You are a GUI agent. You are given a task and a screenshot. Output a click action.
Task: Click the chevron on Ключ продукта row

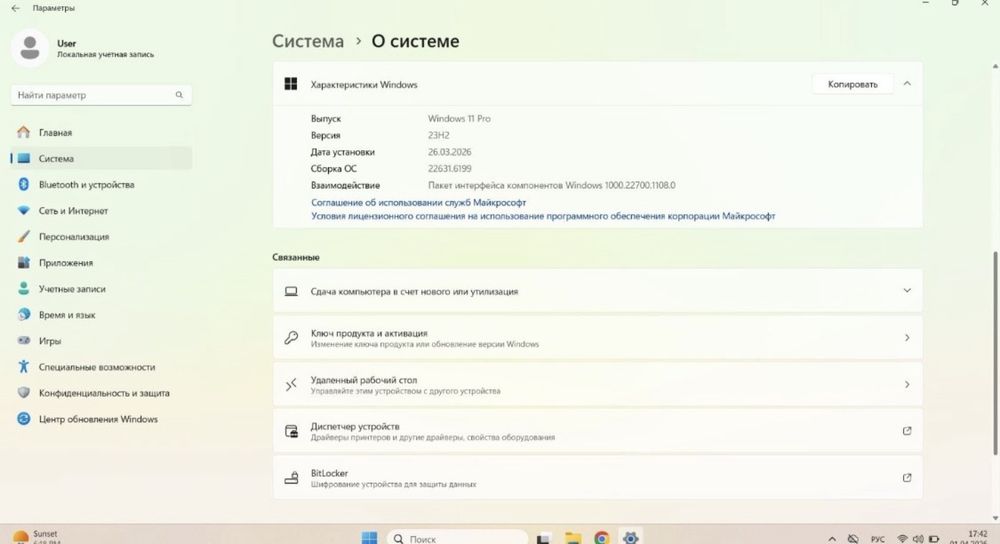(x=907, y=338)
